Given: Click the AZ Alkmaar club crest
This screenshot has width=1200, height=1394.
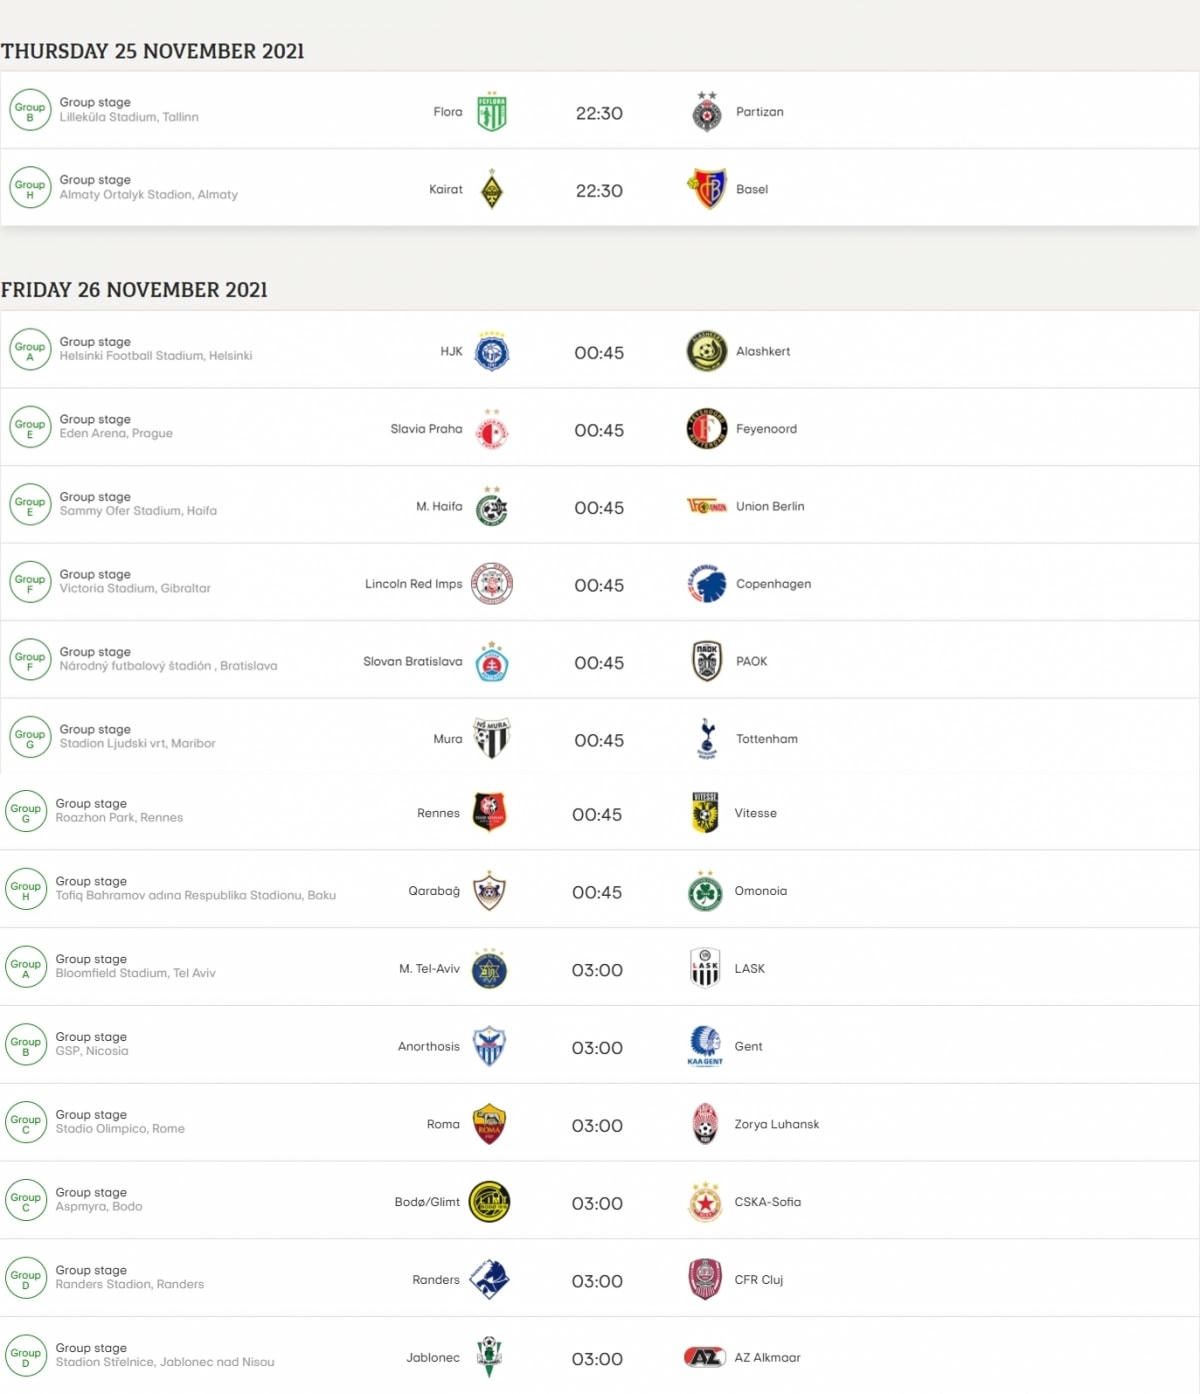Looking at the screenshot, I should [705, 1357].
